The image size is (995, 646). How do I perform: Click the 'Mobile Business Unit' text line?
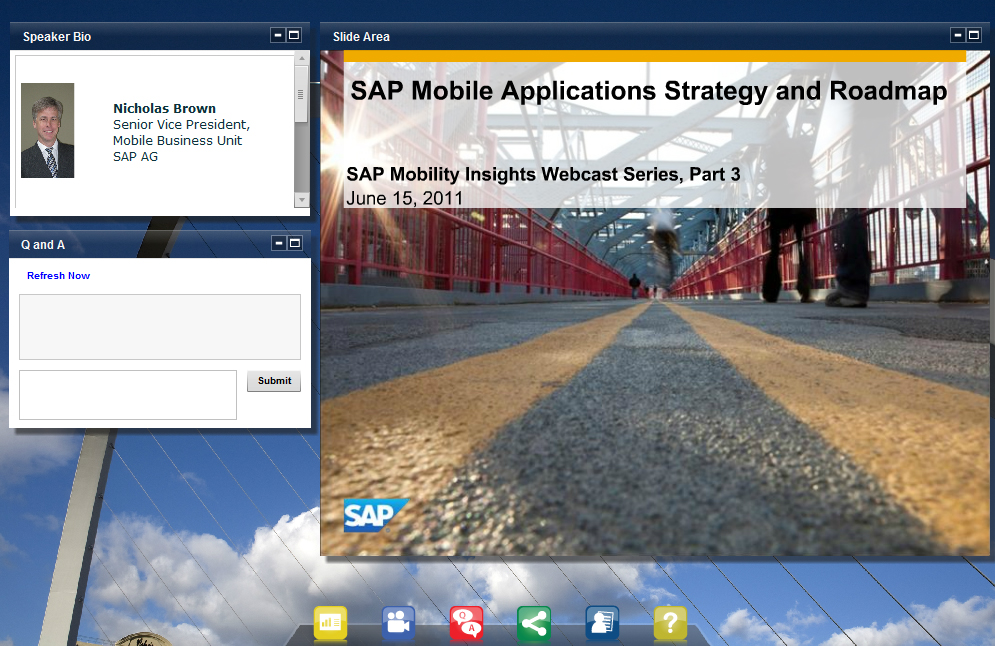pyautogui.click(x=178, y=140)
